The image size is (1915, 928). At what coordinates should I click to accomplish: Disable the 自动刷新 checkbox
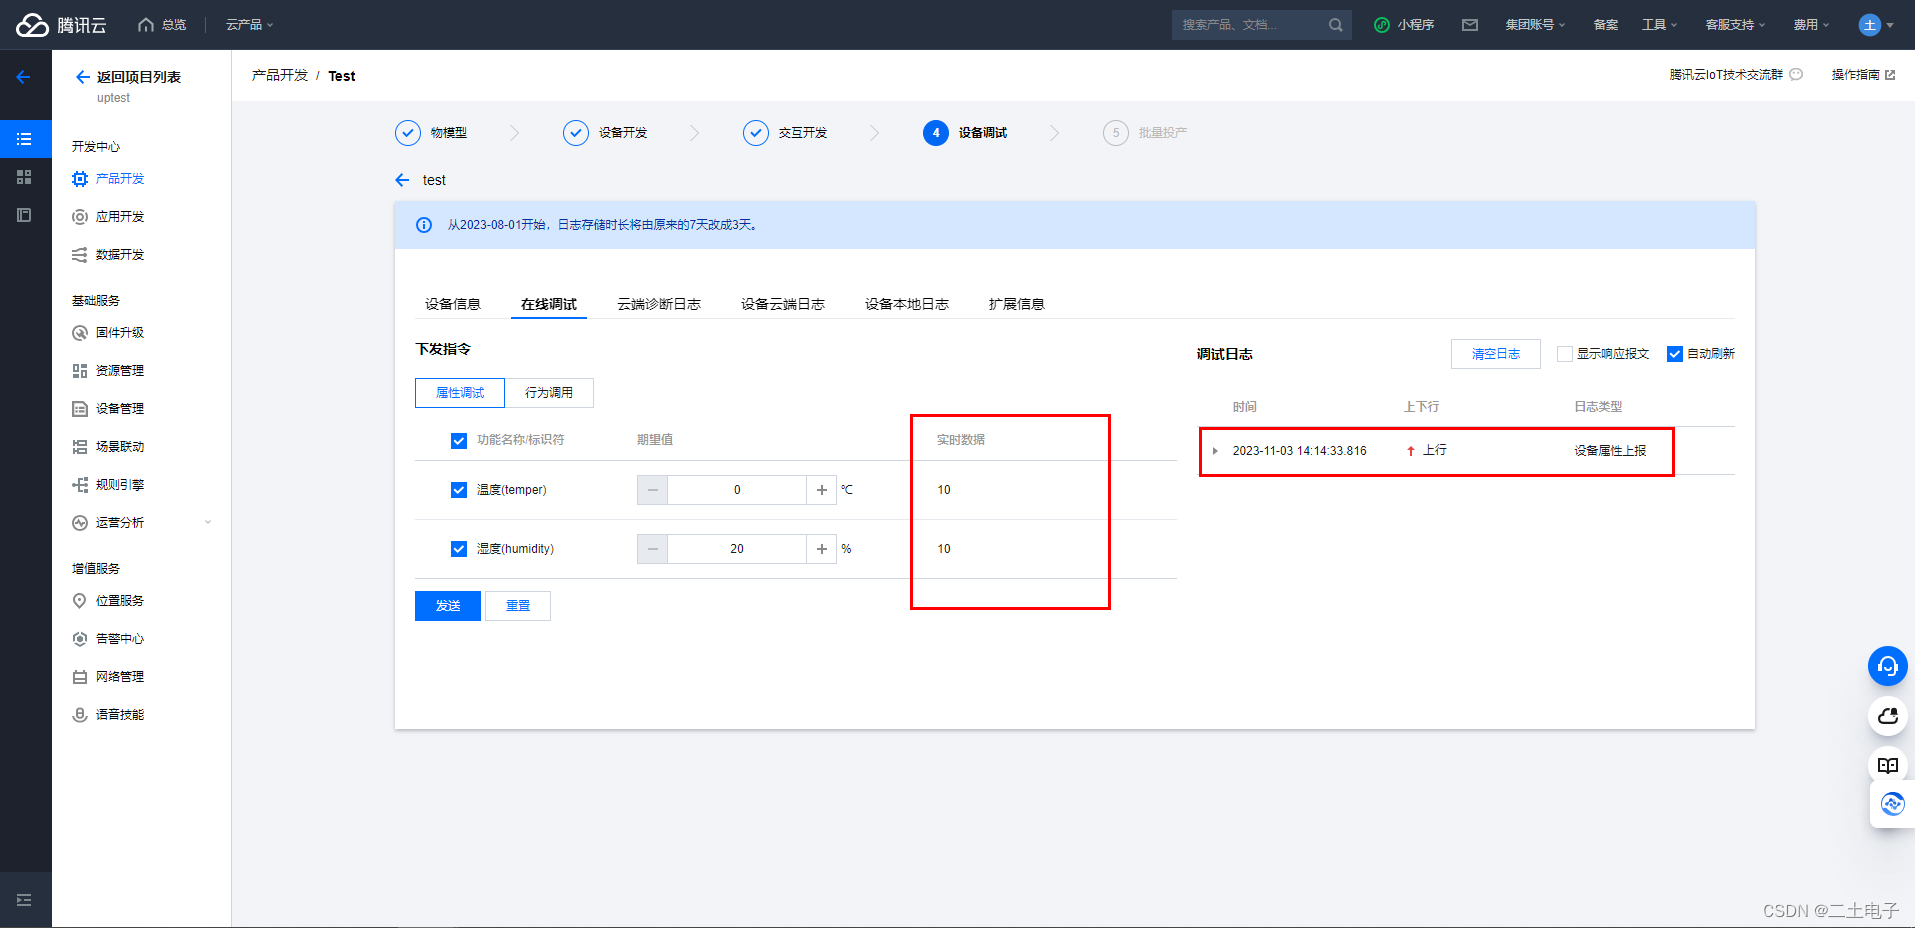tap(1675, 354)
